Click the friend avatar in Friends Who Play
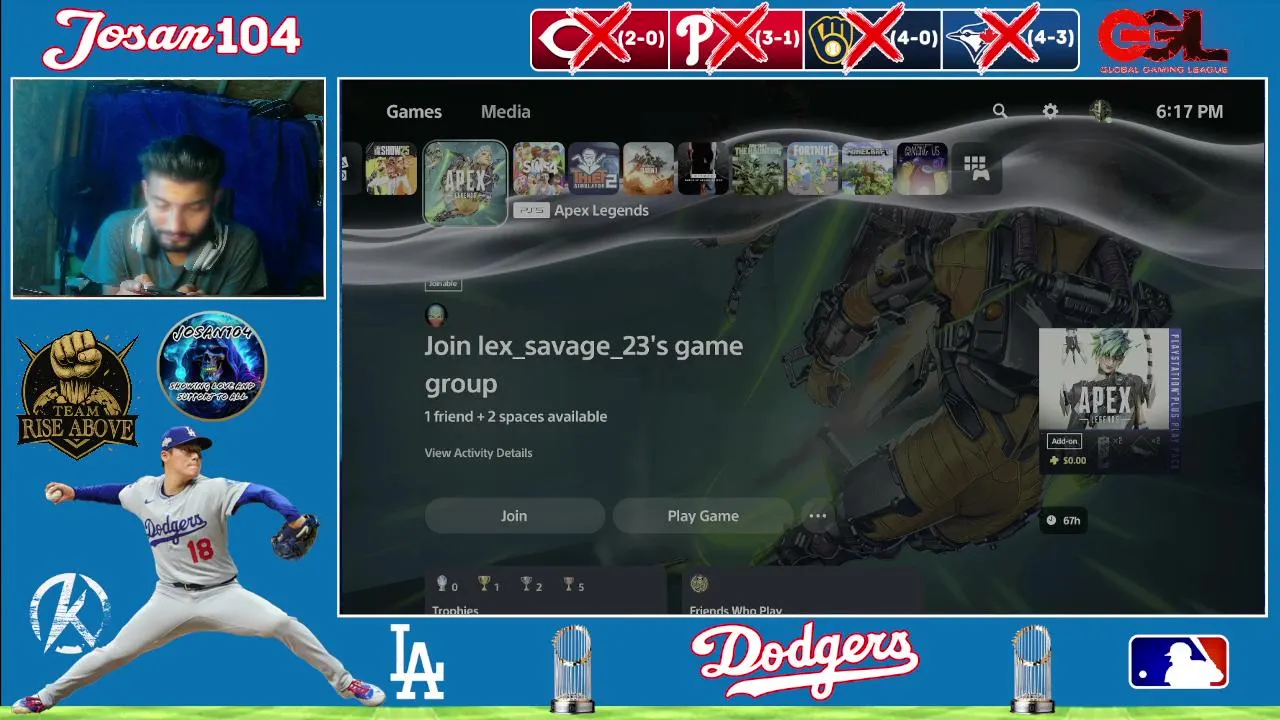The width and height of the screenshot is (1280, 720). coord(699,584)
